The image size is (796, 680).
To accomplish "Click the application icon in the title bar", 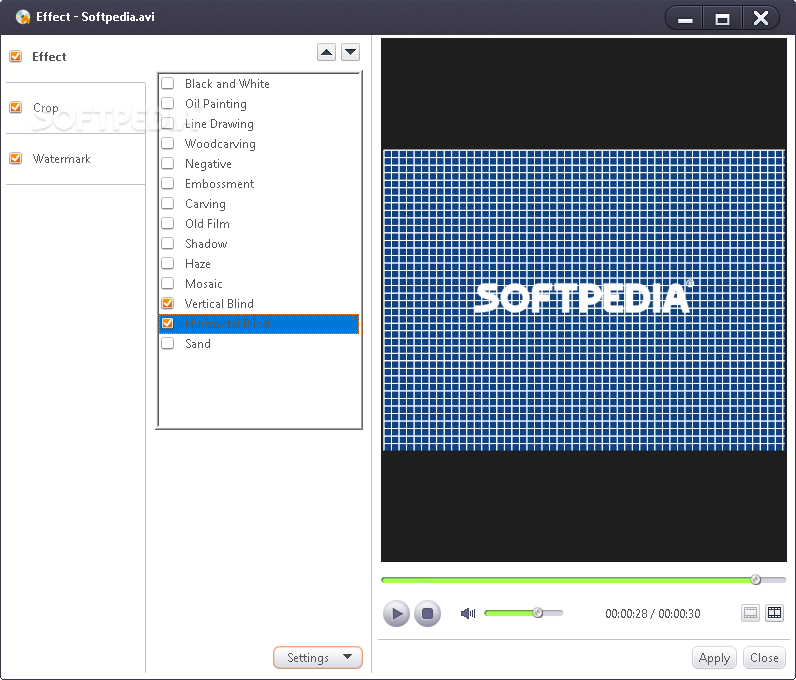I will [23, 17].
